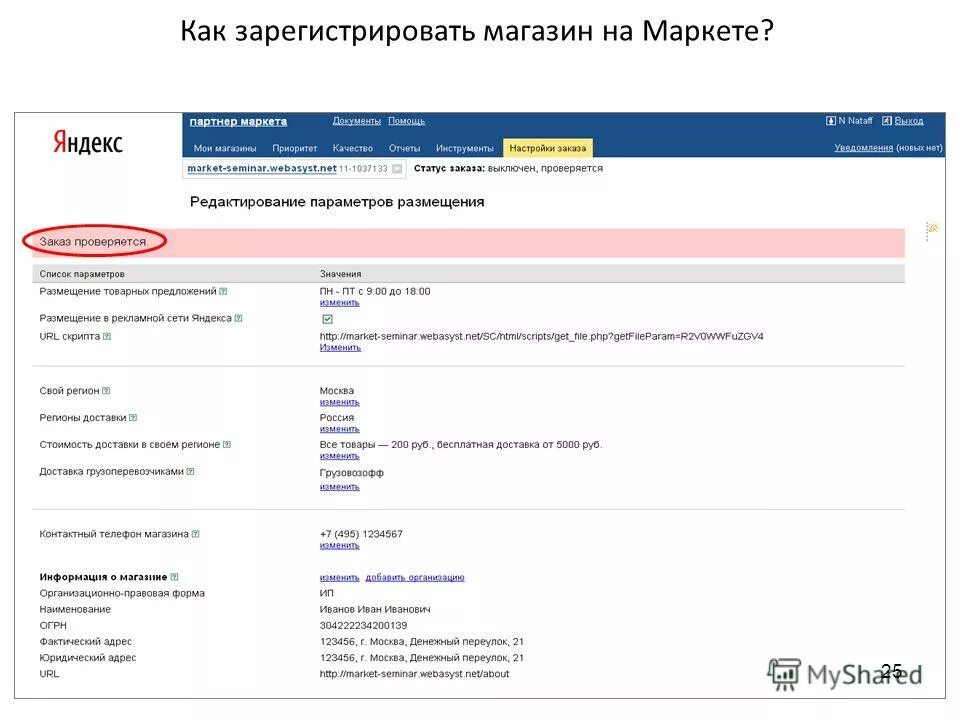This screenshot has height=720, width=960.
Task: Select the Настройки заказа tab
Action: 547,148
